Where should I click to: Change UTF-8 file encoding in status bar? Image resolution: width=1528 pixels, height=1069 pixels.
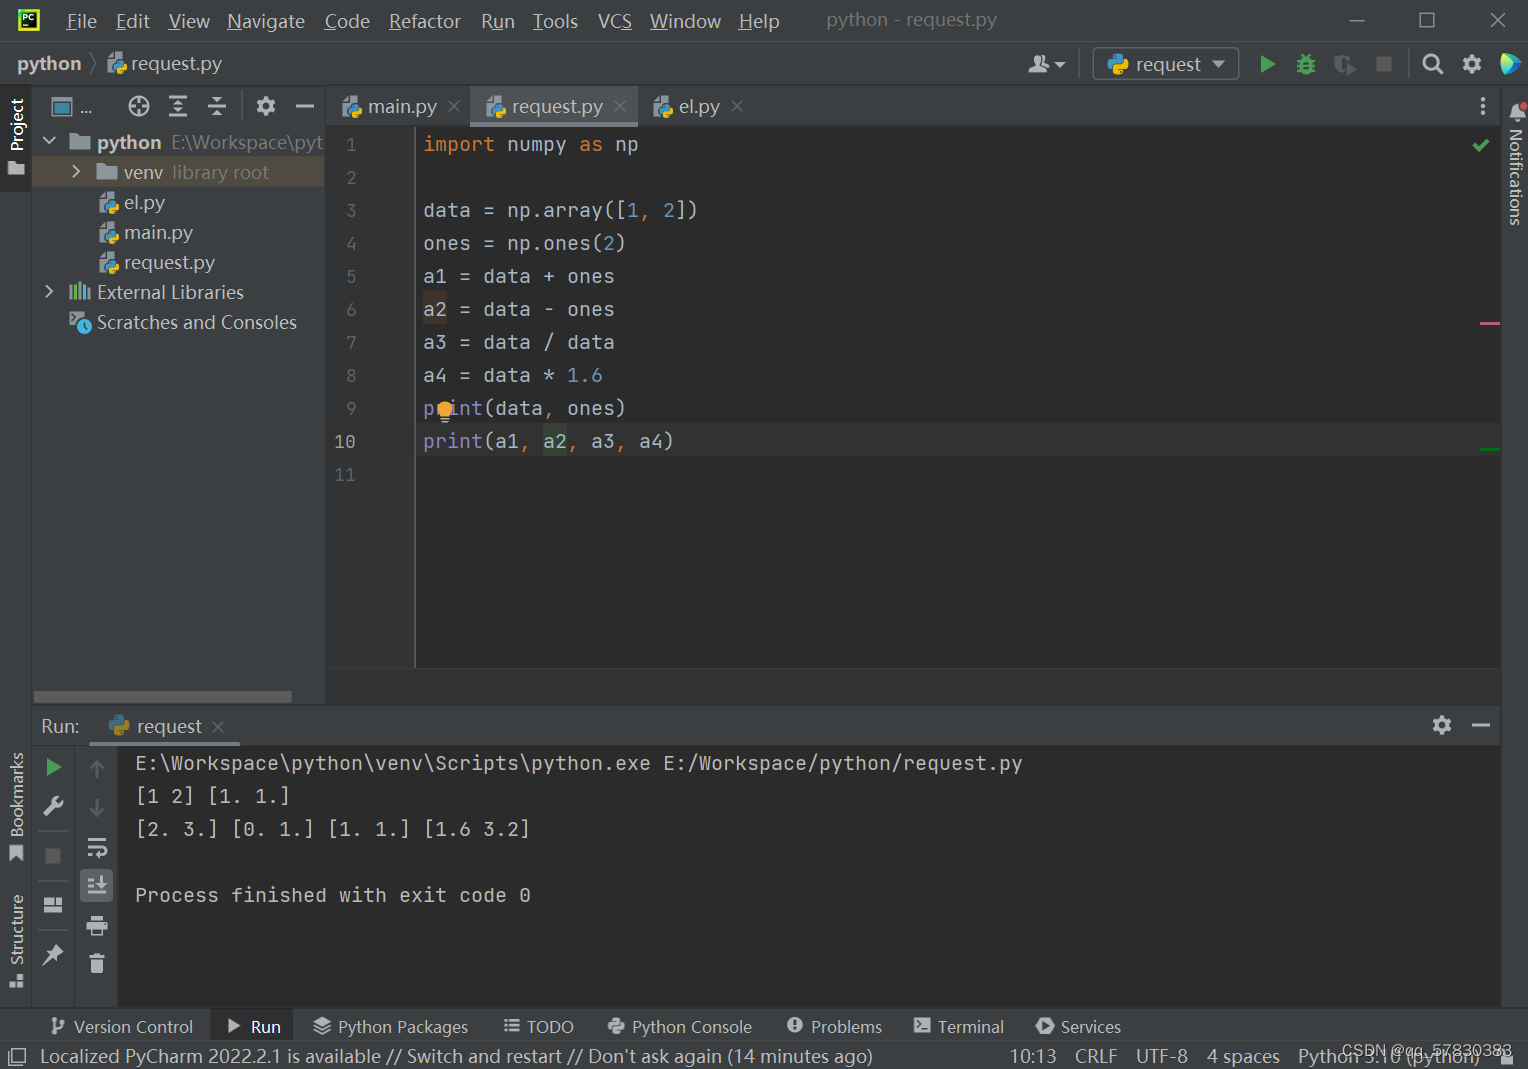click(1162, 1056)
